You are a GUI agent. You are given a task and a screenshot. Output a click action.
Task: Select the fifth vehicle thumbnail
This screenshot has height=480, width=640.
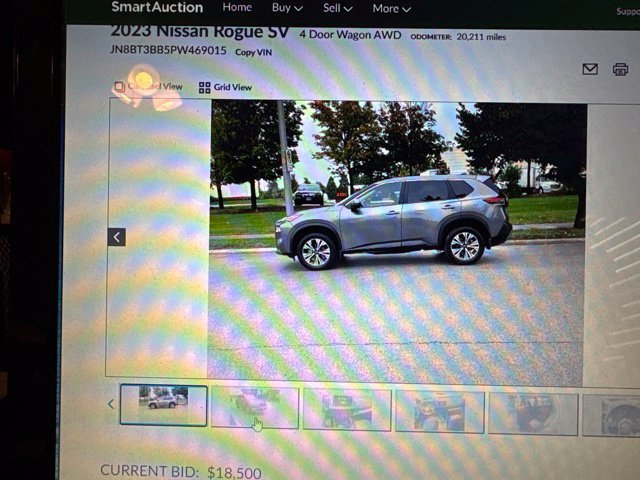point(533,414)
